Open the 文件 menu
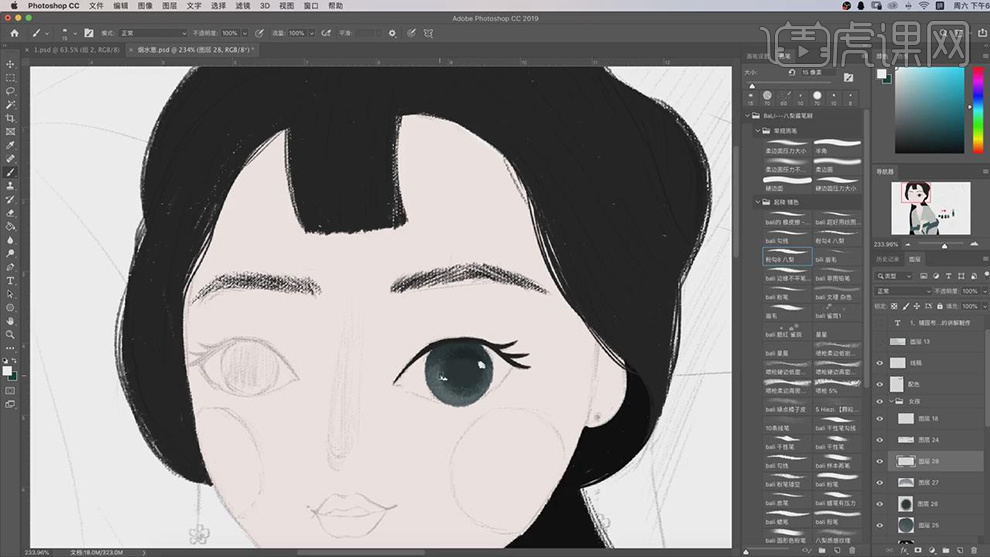This screenshot has height=557, width=990. coord(96,6)
